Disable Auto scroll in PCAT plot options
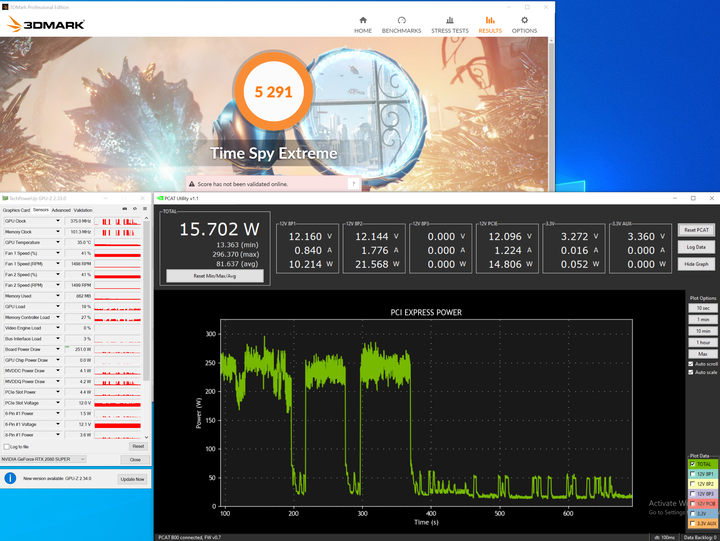This screenshot has height=541, width=720. point(691,364)
